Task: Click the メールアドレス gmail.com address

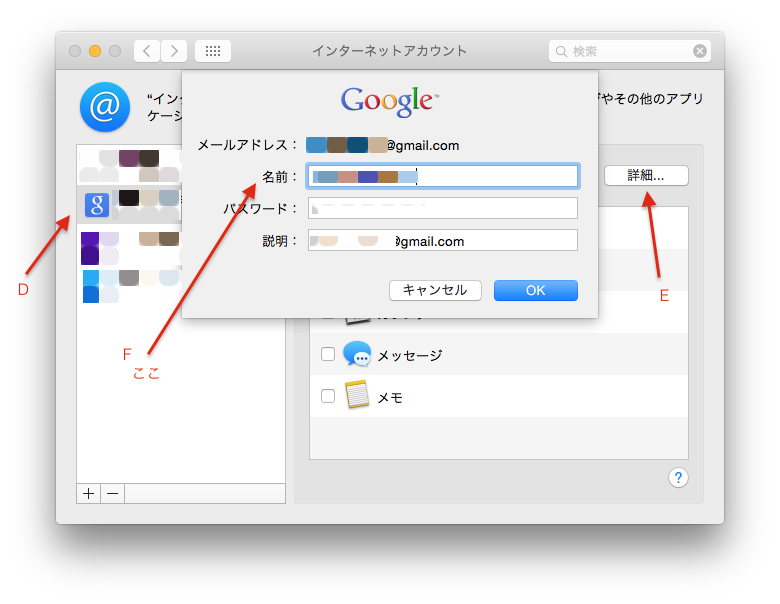Action: [383, 145]
